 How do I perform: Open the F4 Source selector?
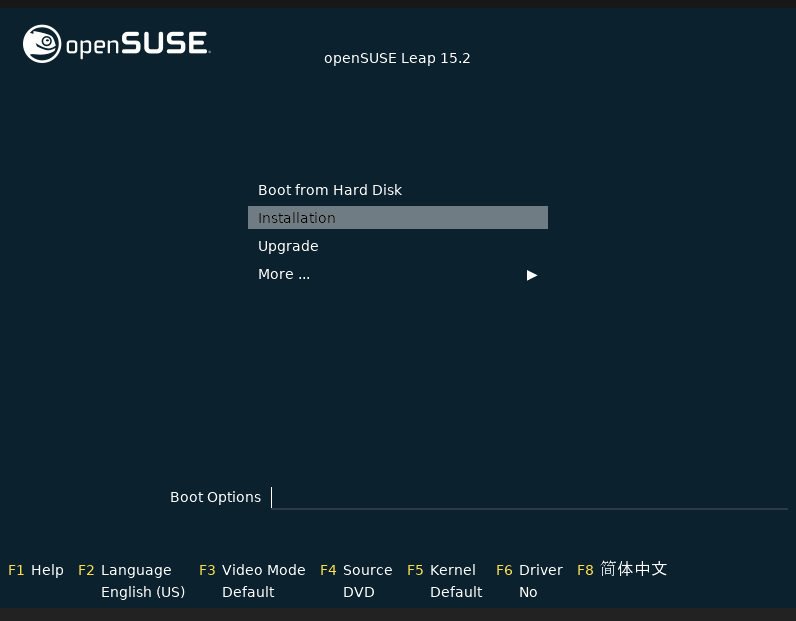(356, 570)
